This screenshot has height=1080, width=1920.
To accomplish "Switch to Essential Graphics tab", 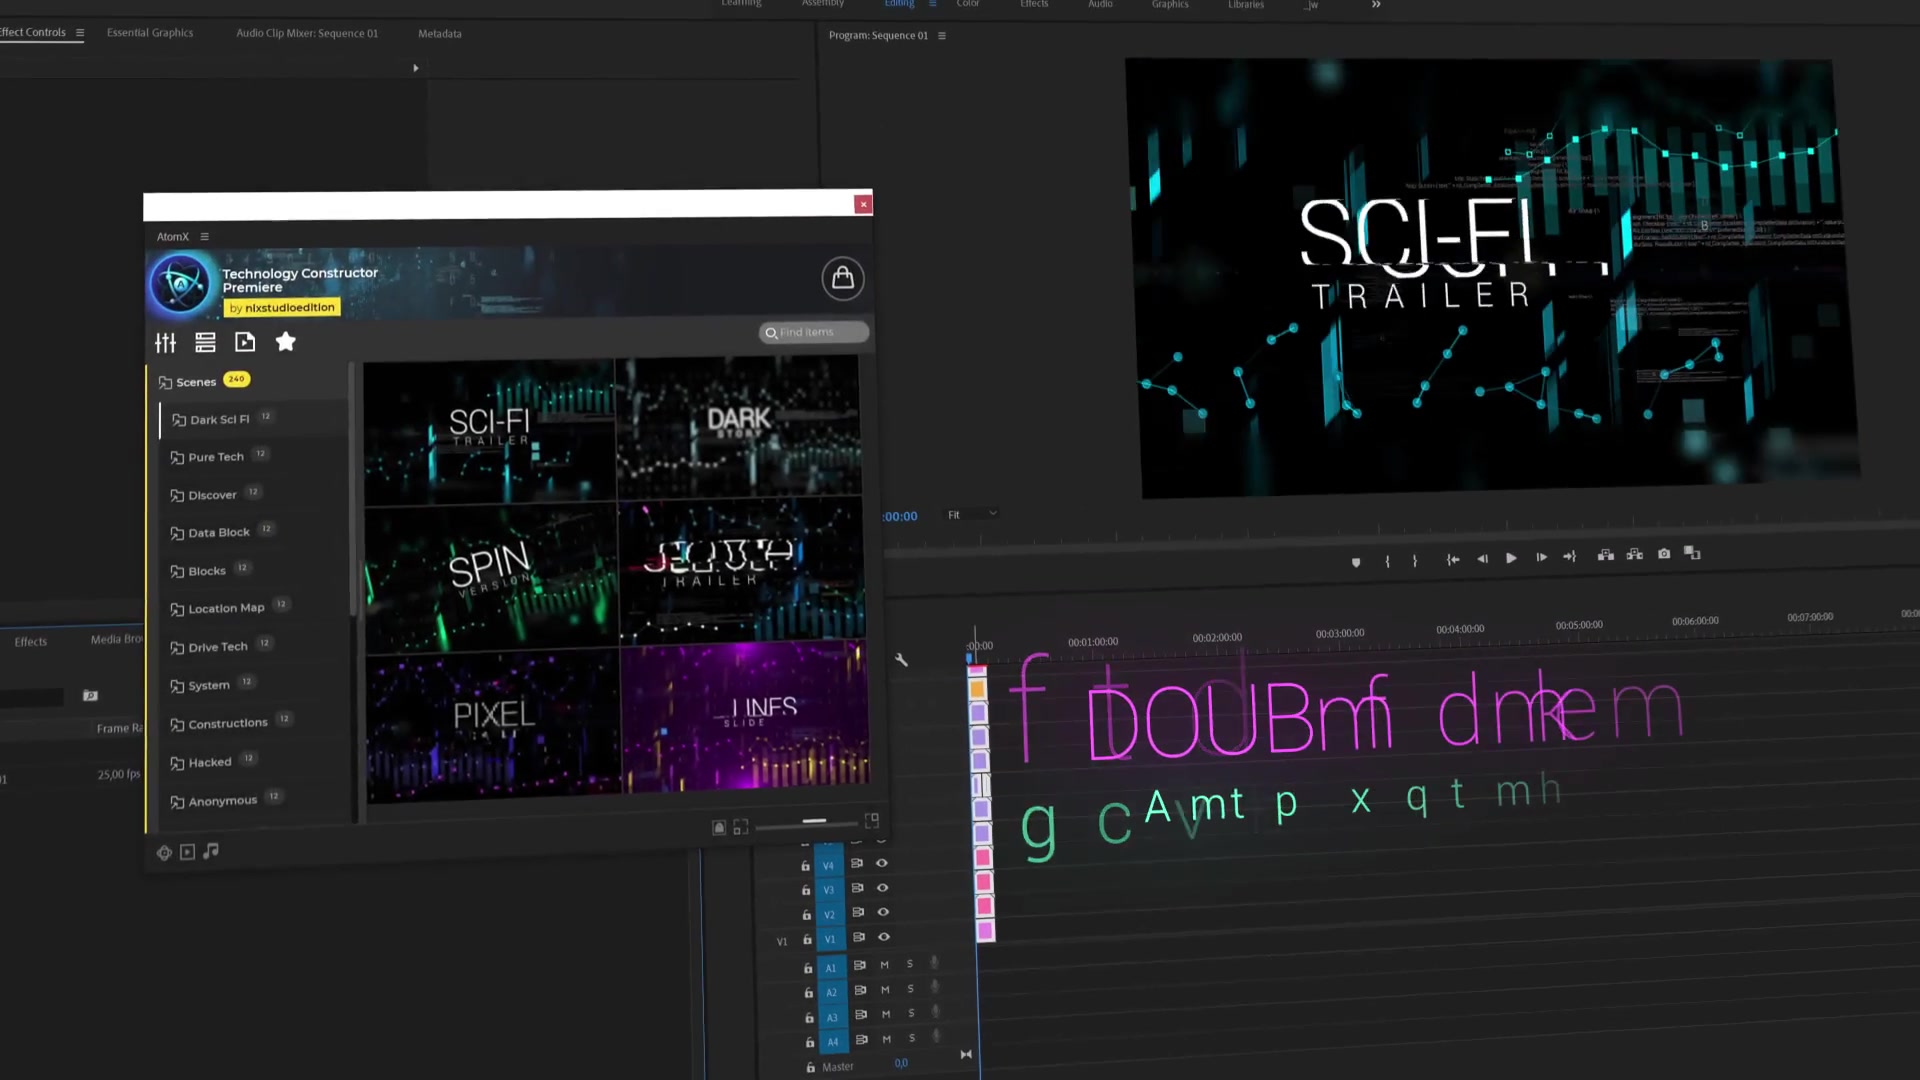I will pyautogui.click(x=150, y=33).
